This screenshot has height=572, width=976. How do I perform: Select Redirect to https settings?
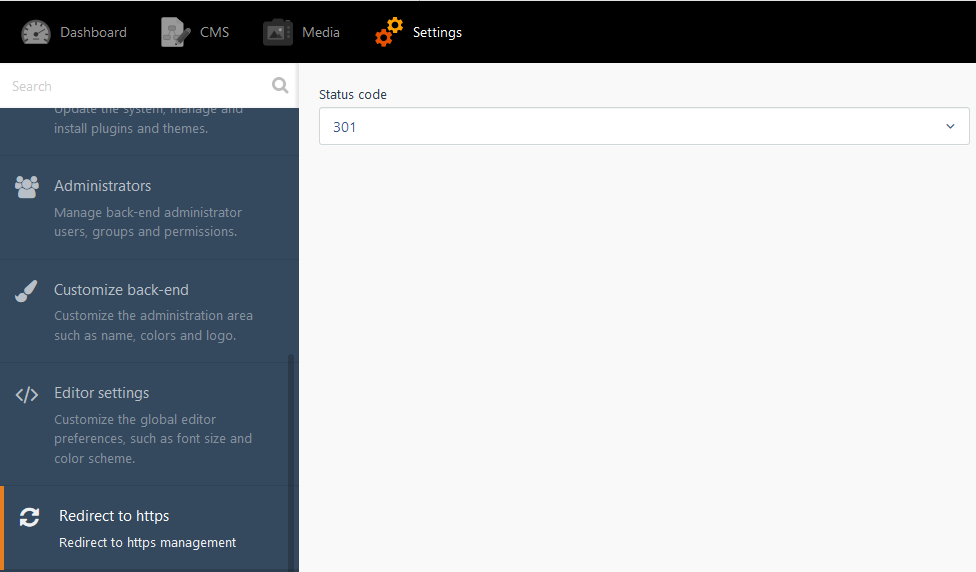point(149,528)
